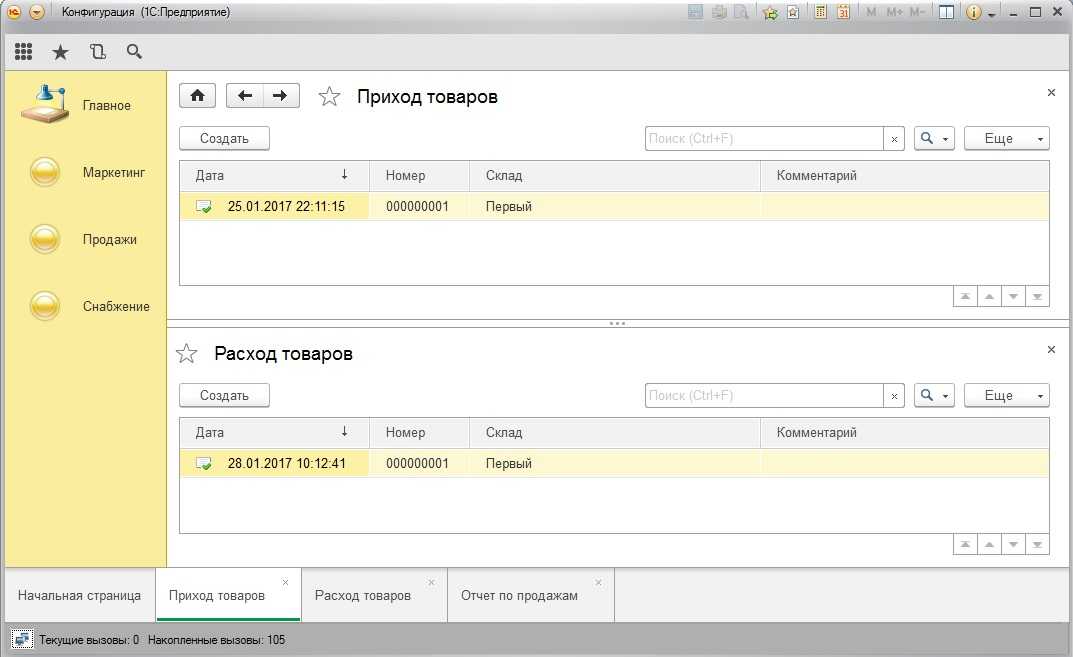Close the Расход товаров form panel
The width and height of the screenshot is (1073, 657).
(1051, 350)
